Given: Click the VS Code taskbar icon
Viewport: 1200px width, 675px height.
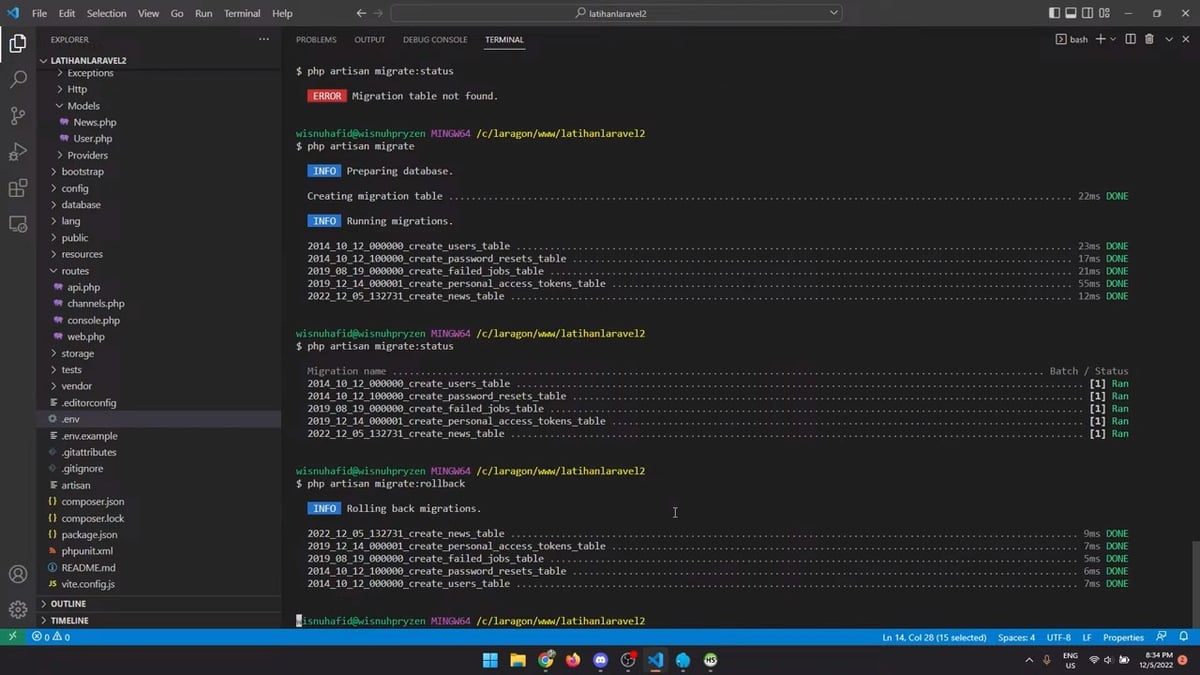Looking at the screenshot, I should [x=655, y=660].
